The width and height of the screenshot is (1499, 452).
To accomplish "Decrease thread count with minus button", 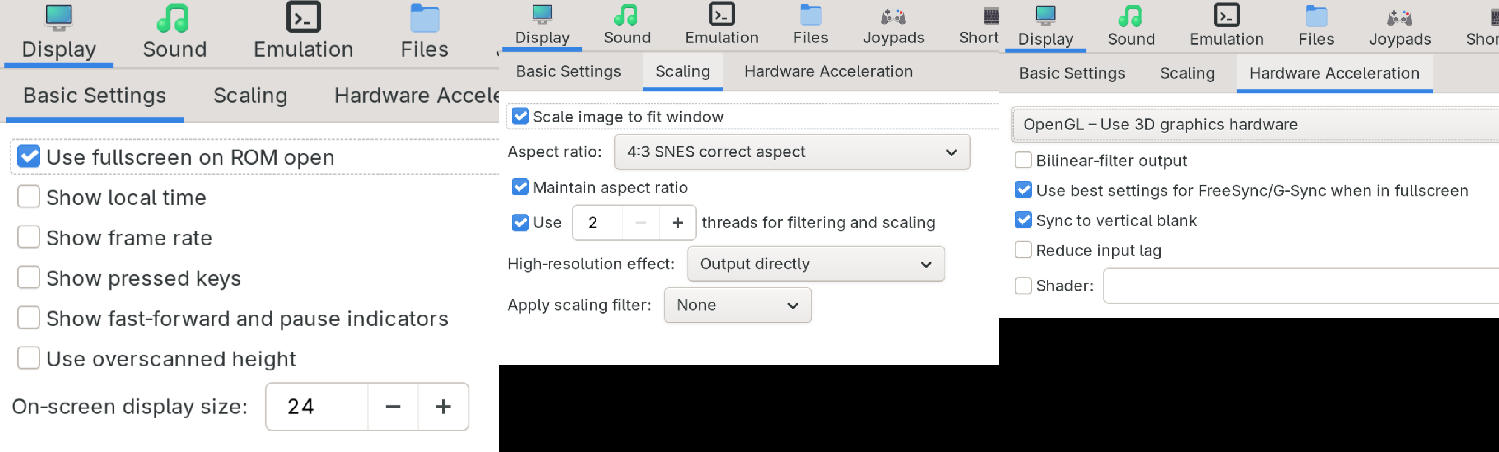I will coord(641,223).
